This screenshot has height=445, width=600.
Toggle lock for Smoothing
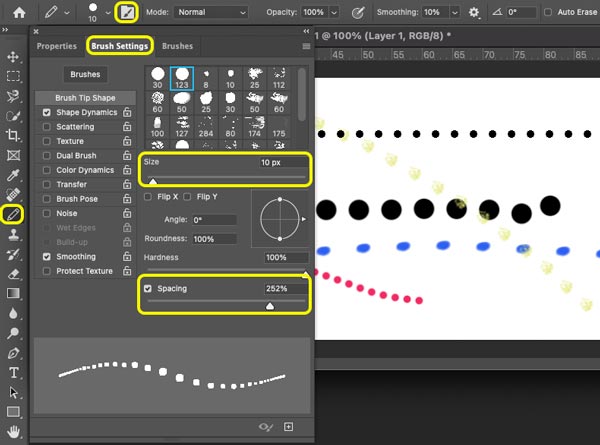[127, 256]
